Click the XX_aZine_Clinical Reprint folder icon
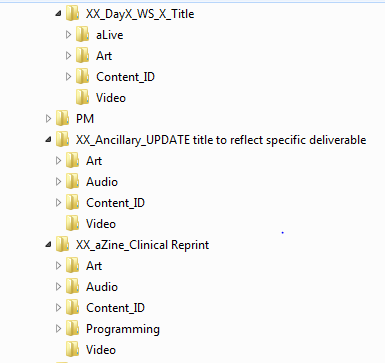 [62, 245]
